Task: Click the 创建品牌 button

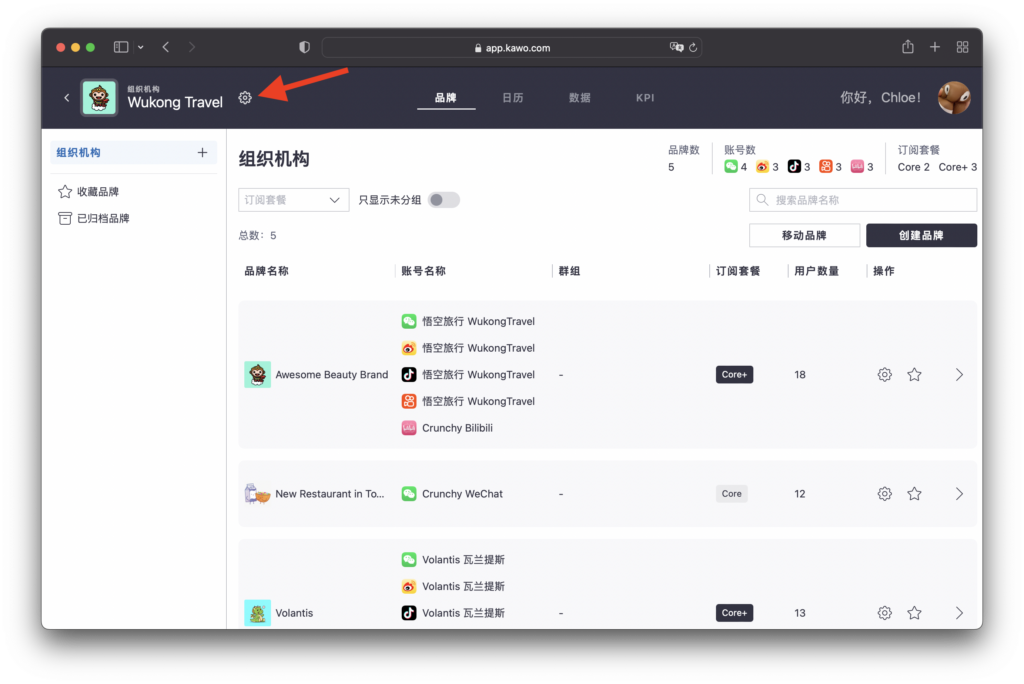Action: (x=921, y=235)
